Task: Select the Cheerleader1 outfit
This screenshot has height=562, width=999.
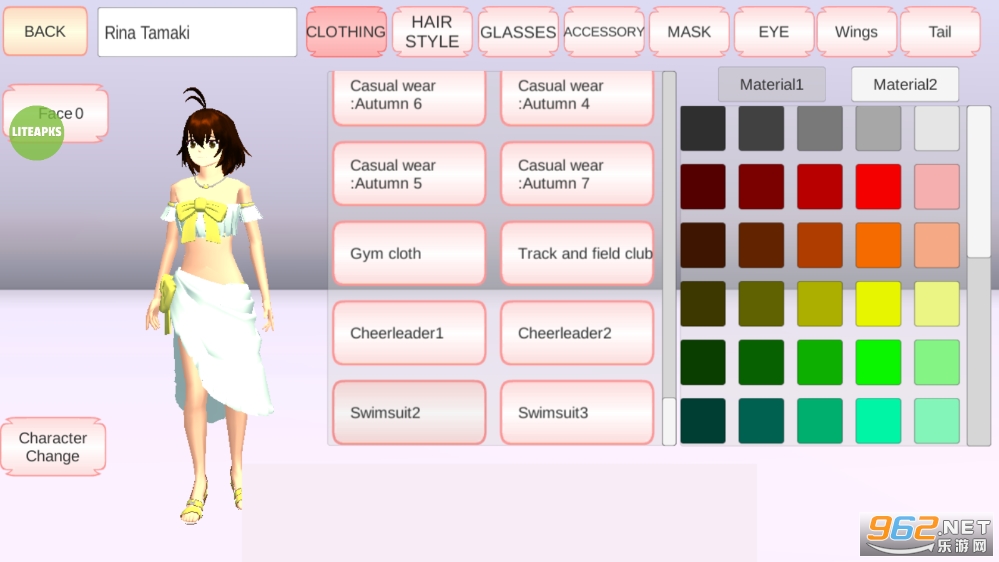Action: (409, 333)
